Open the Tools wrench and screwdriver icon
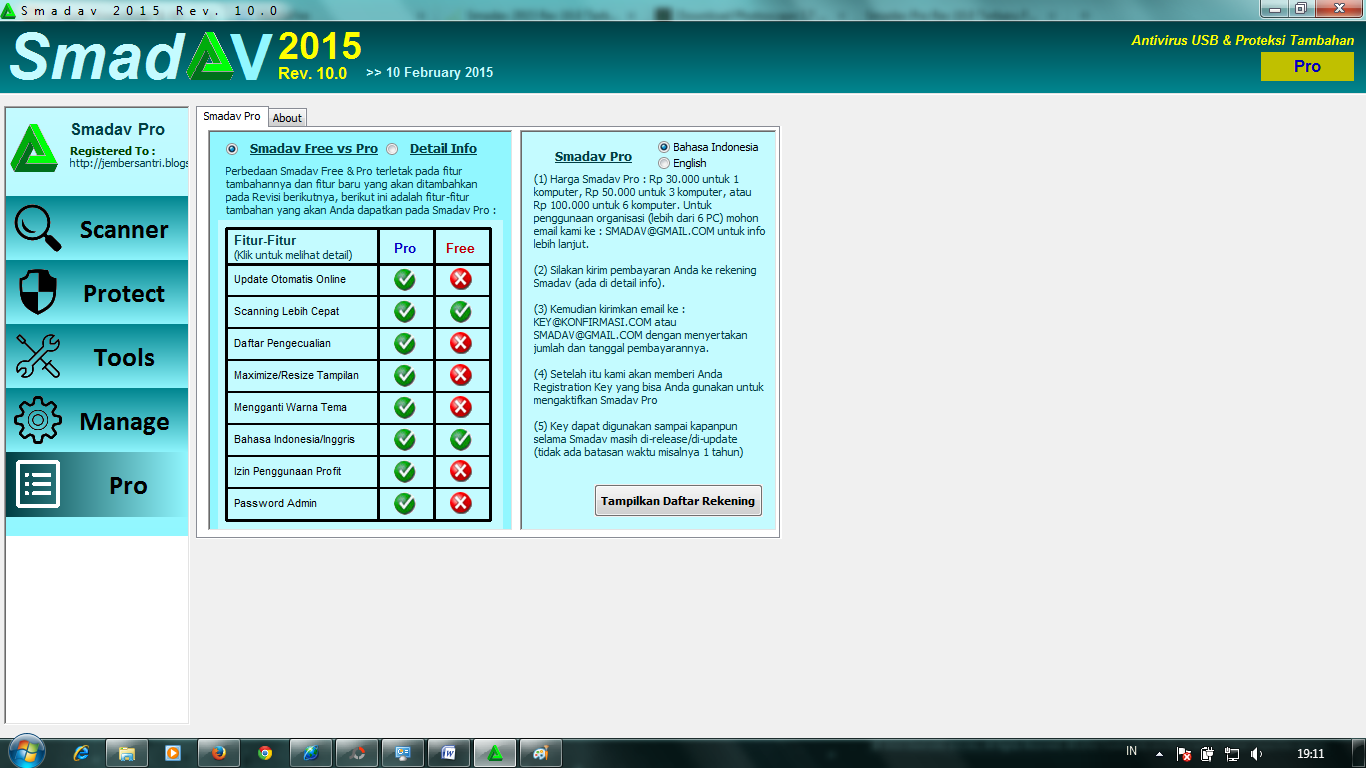 [38, 357]
